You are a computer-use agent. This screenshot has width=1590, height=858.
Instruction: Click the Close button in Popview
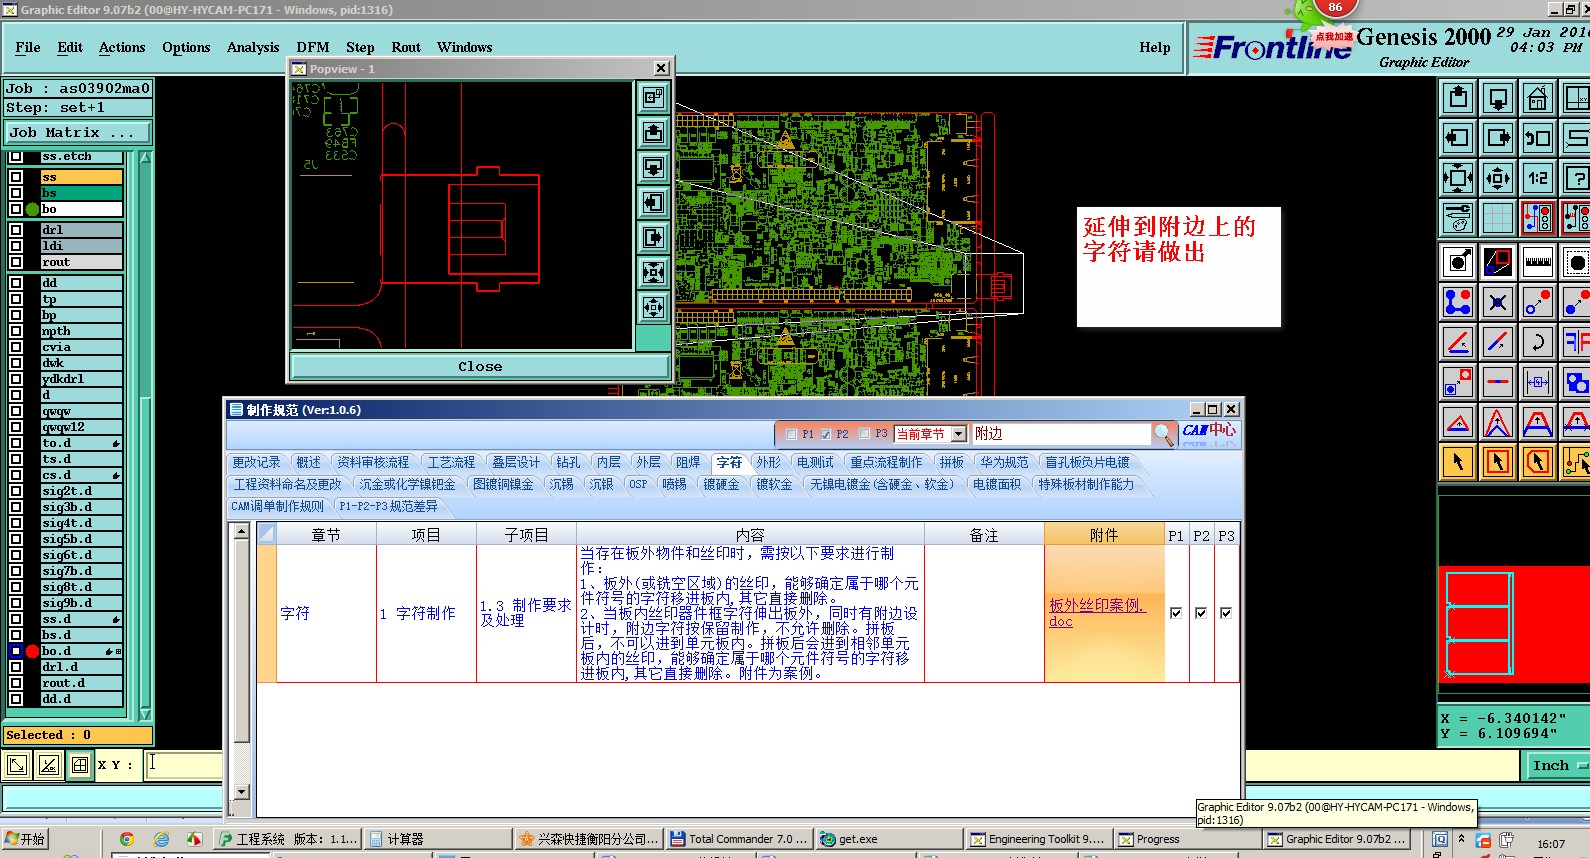(480, 366)
